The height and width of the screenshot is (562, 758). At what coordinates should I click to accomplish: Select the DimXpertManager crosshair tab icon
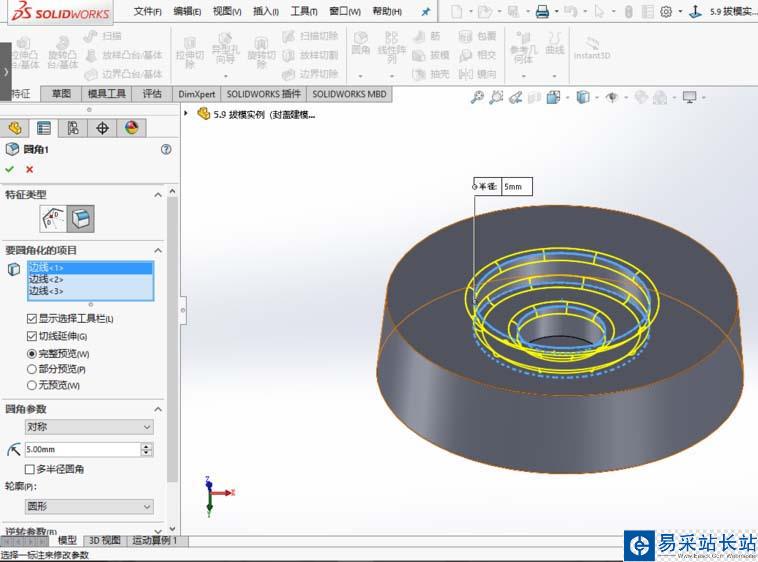(102, 127)
